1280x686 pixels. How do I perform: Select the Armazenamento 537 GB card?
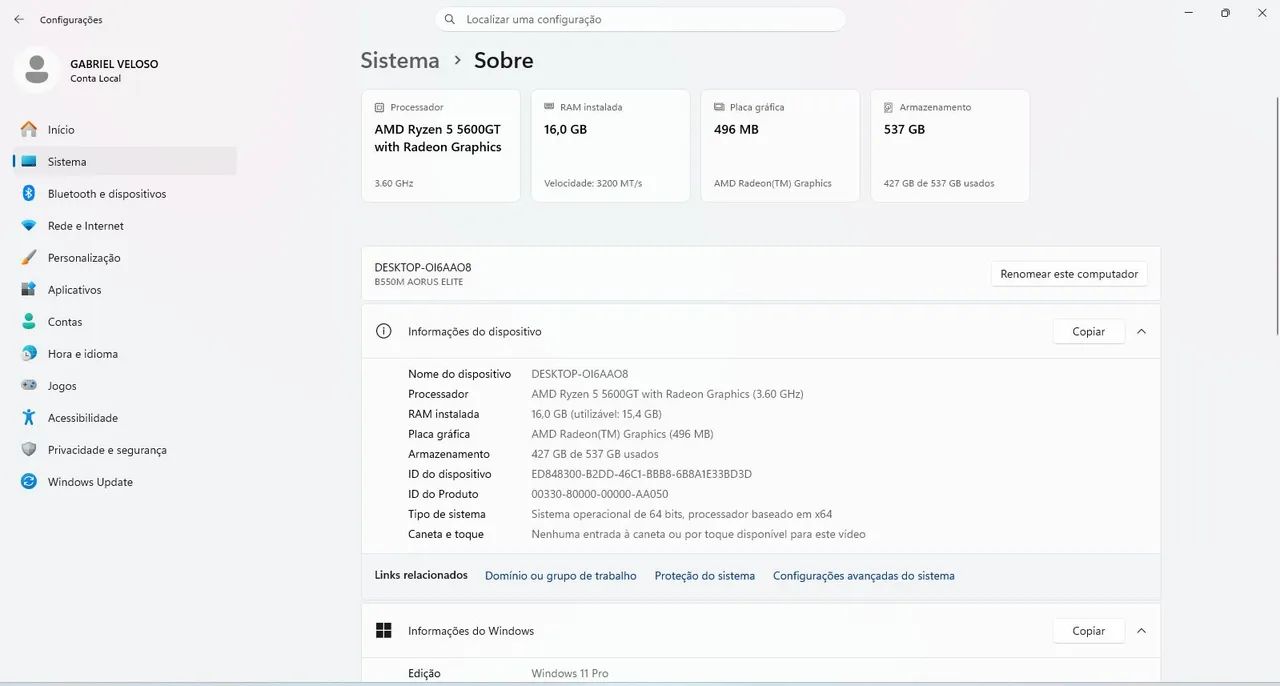(951, 146)
